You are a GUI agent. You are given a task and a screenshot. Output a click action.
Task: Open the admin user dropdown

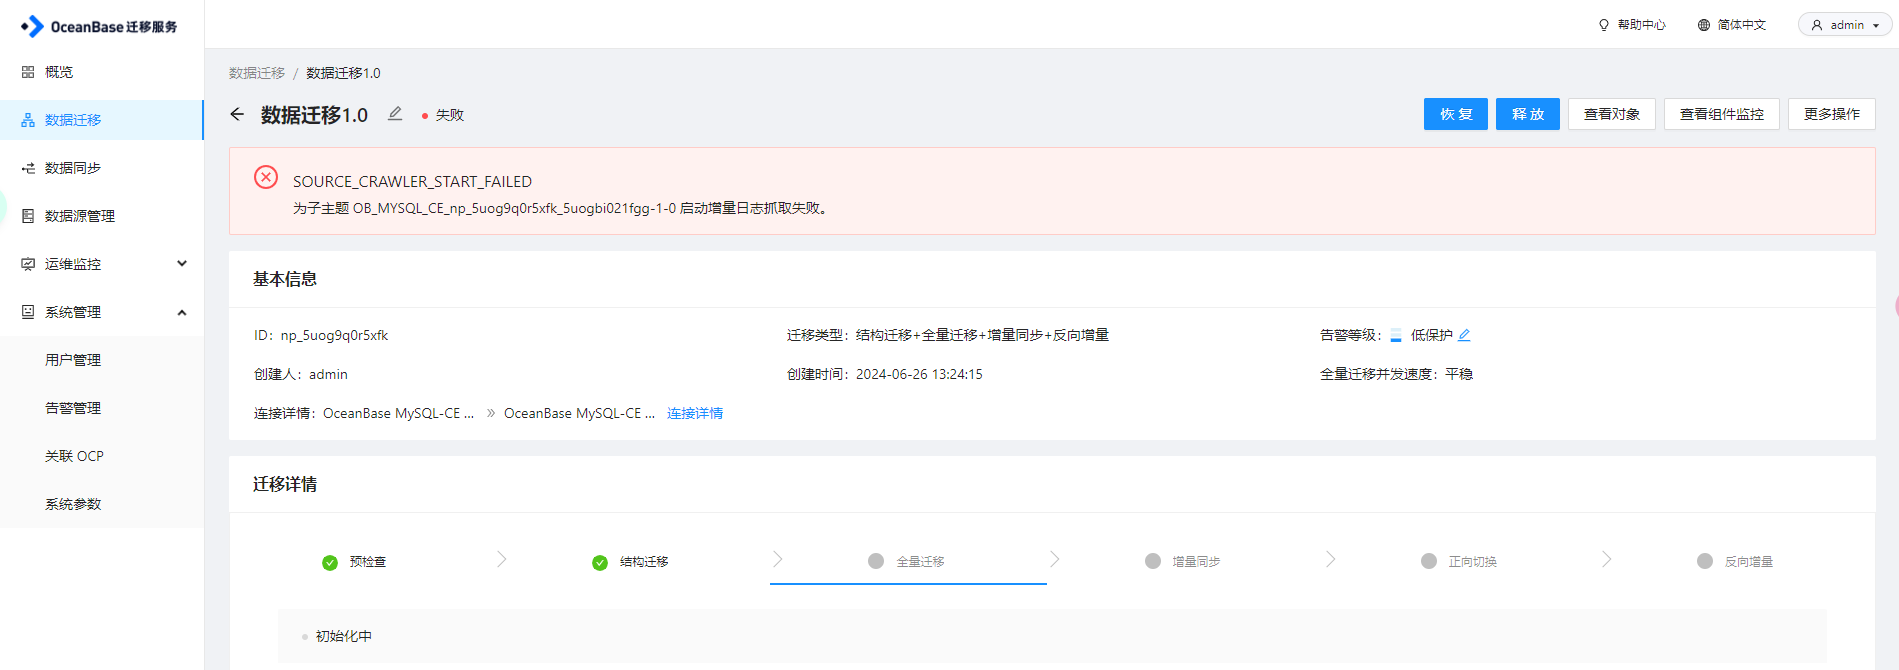[x=1845, y=25]
